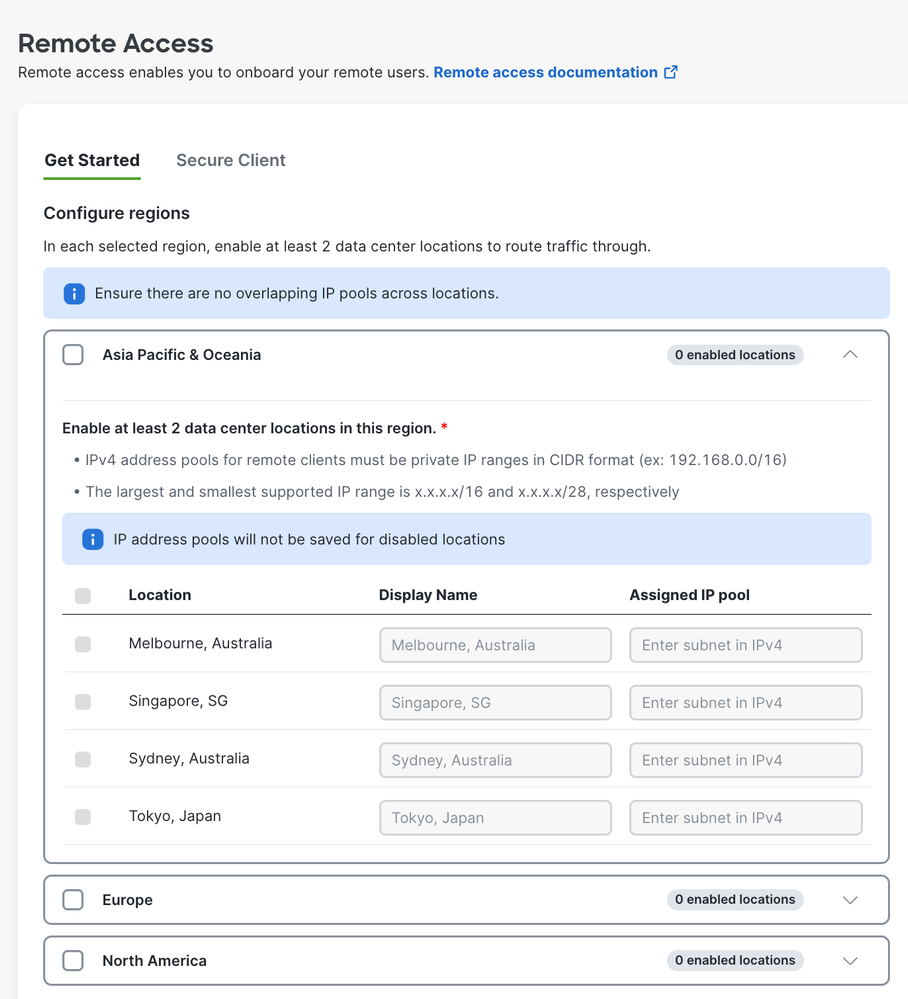
Task: Open the Remote access documentation link
Action: [545, 72]
